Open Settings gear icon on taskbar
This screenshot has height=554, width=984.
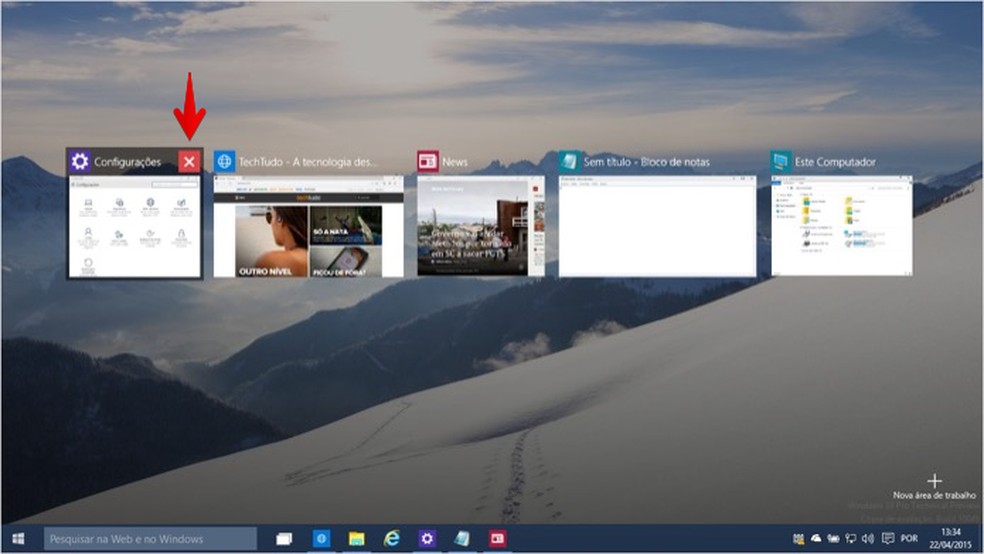[x=427, y=538]
